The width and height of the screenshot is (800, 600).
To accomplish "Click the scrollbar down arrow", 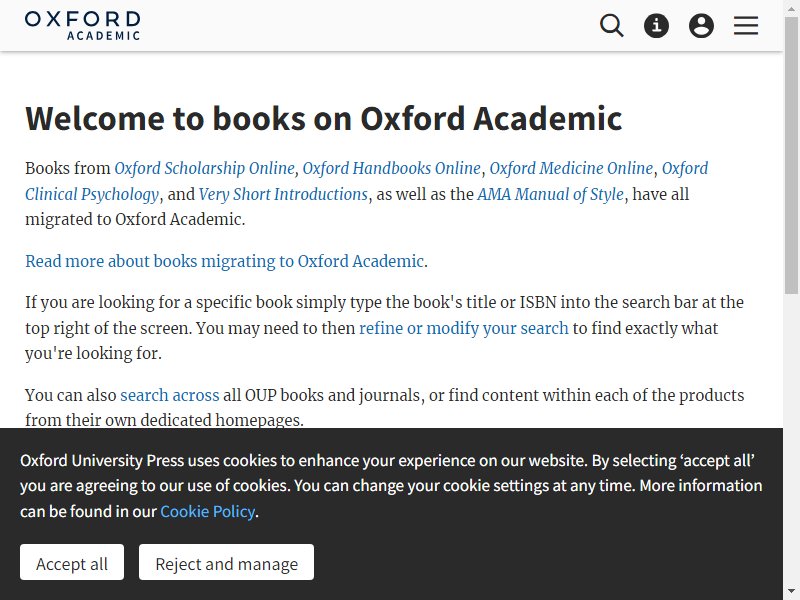I will 791,591.
